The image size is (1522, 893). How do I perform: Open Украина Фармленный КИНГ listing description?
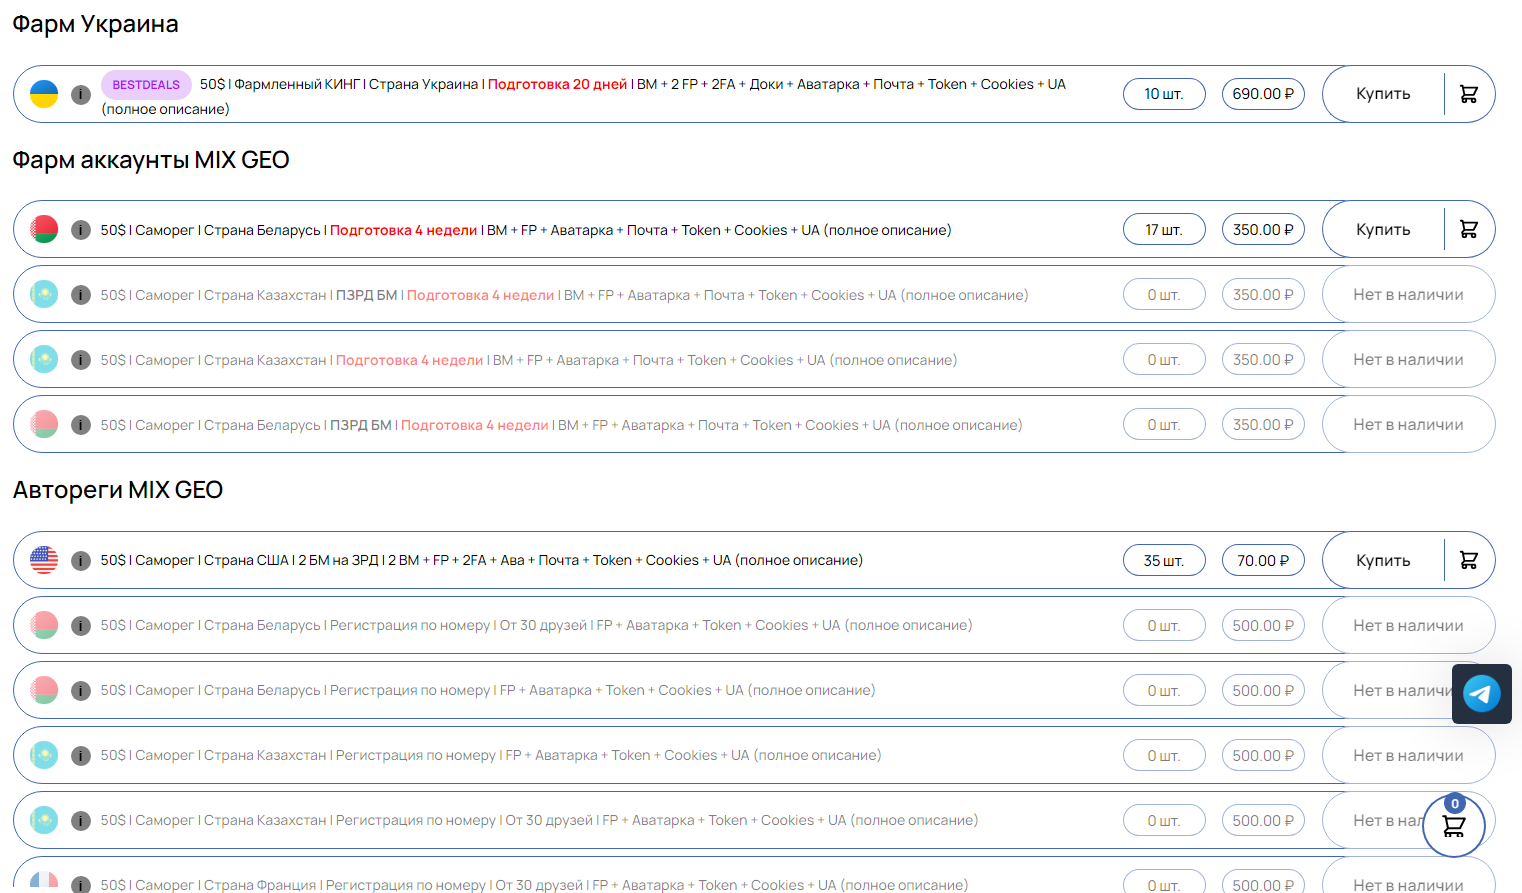[x=583, y=96]
